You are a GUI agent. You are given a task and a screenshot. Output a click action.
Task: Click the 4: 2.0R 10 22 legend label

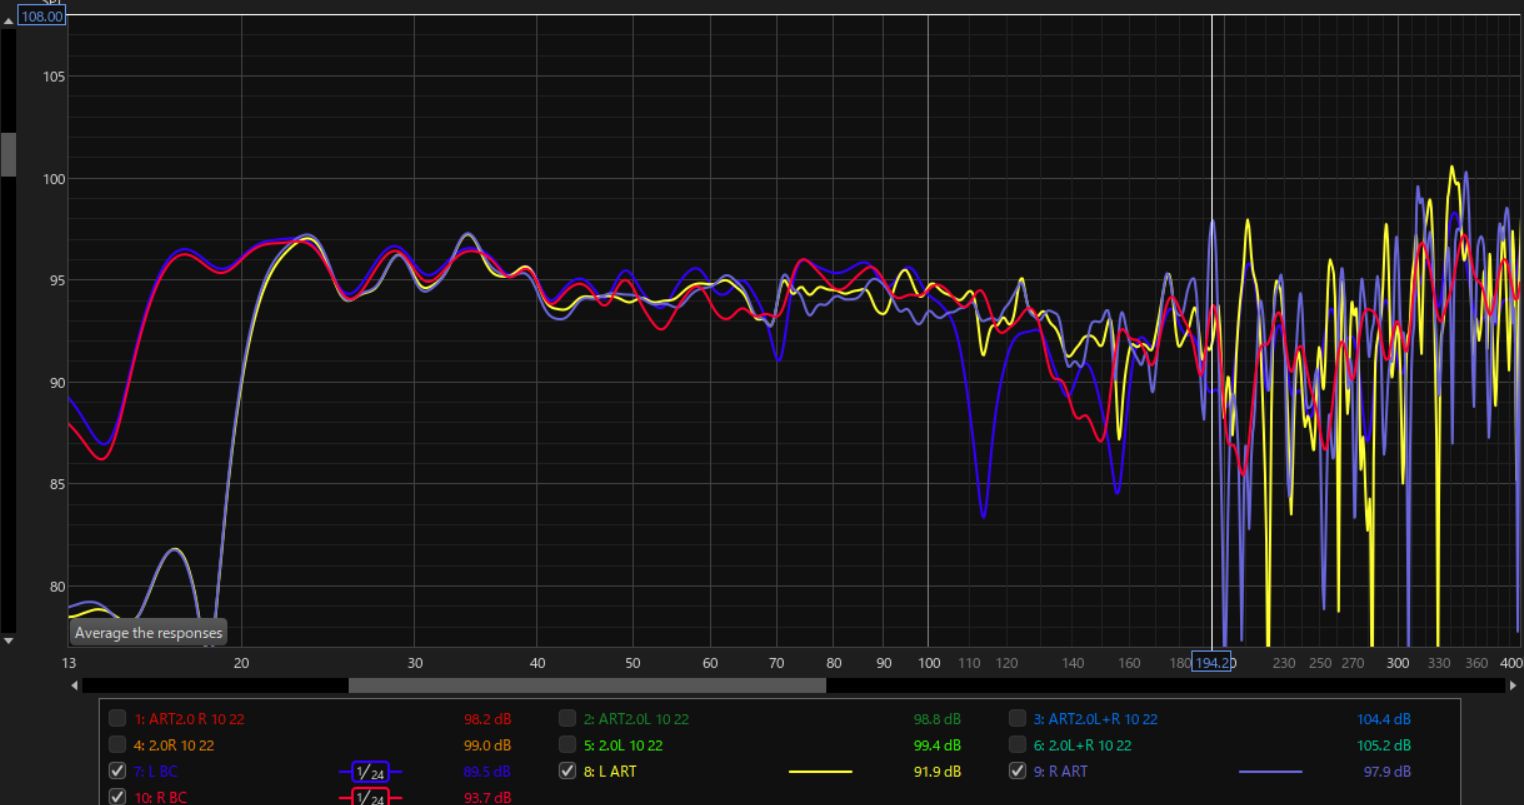click(x=174, y=745)
